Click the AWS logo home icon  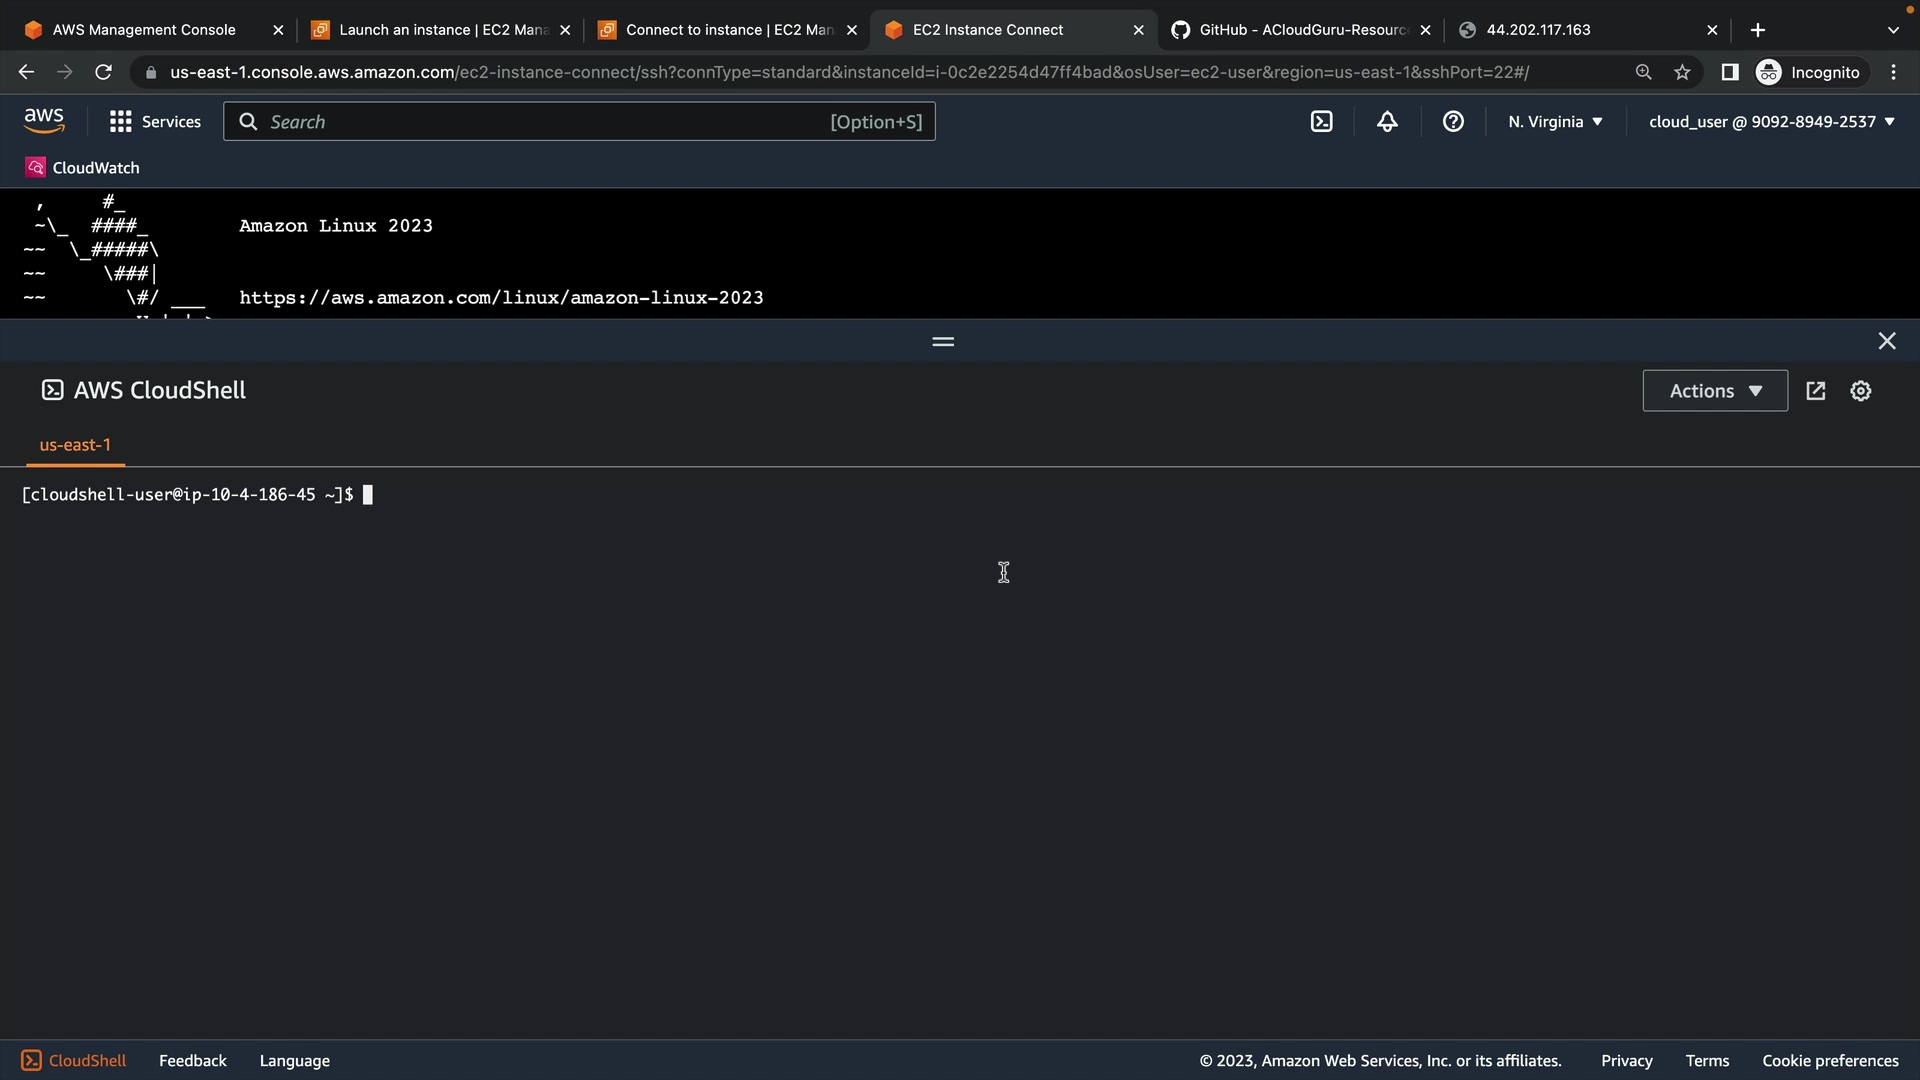point(44,121)
